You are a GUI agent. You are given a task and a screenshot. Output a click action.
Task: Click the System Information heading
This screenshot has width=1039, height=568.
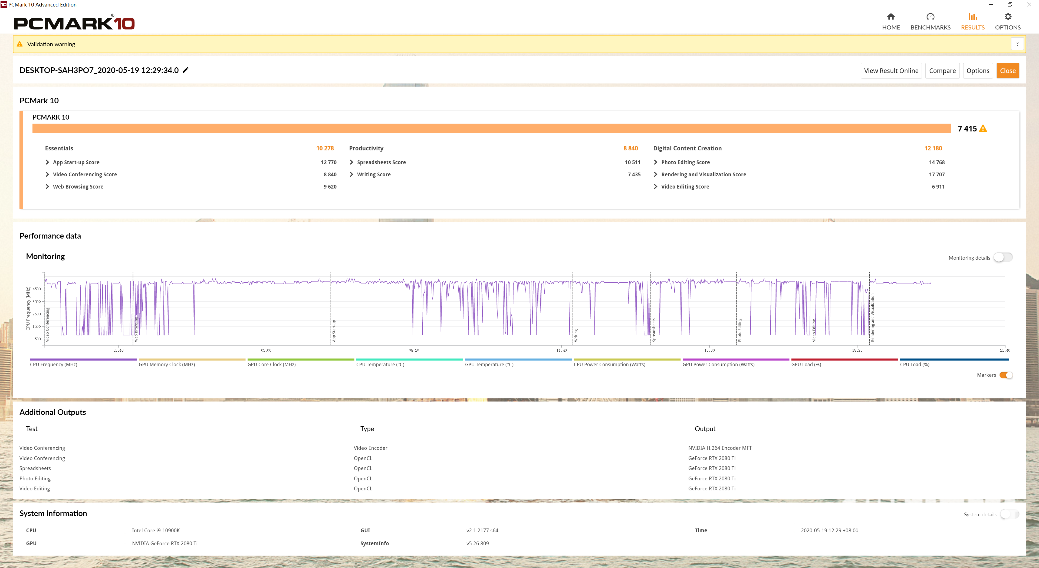(53, 514)
